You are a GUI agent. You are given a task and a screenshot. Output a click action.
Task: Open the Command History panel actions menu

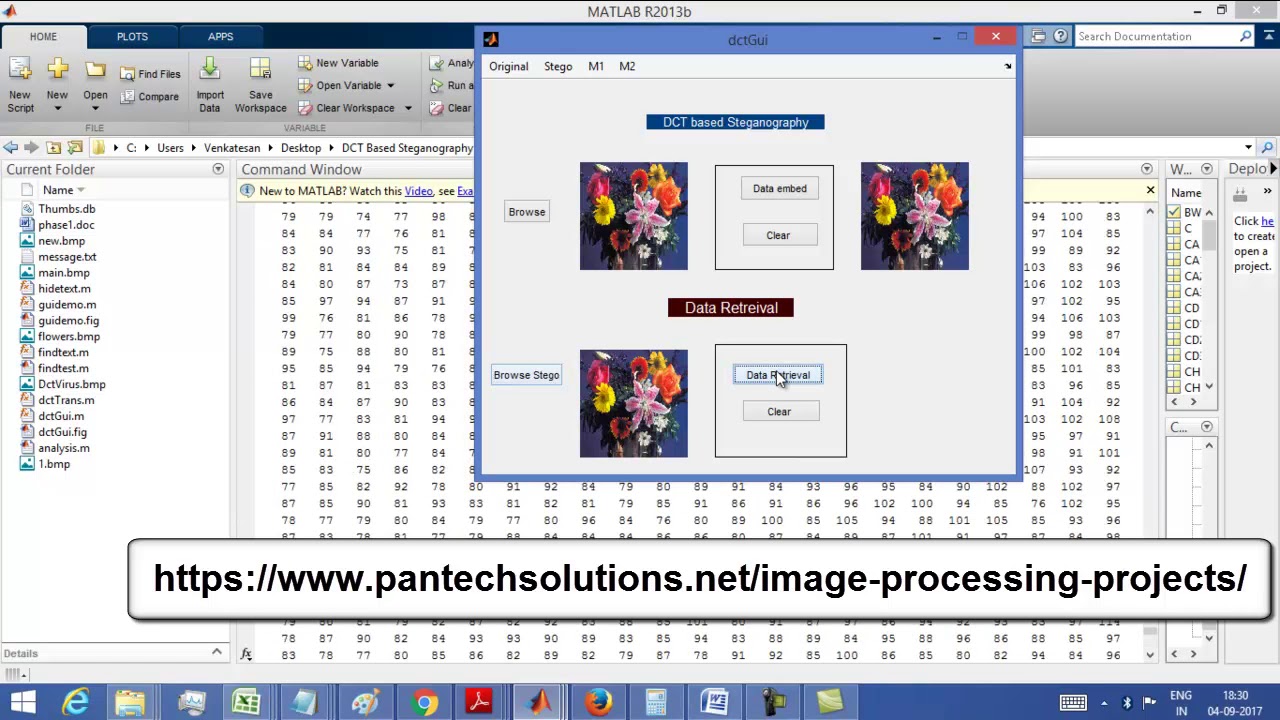(x=1207, y=427)
